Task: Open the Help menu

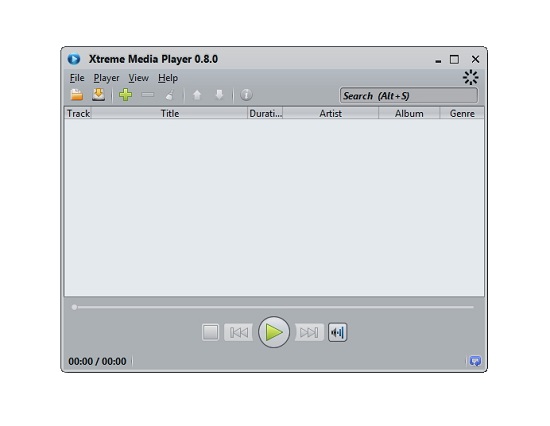Action: 168,78
